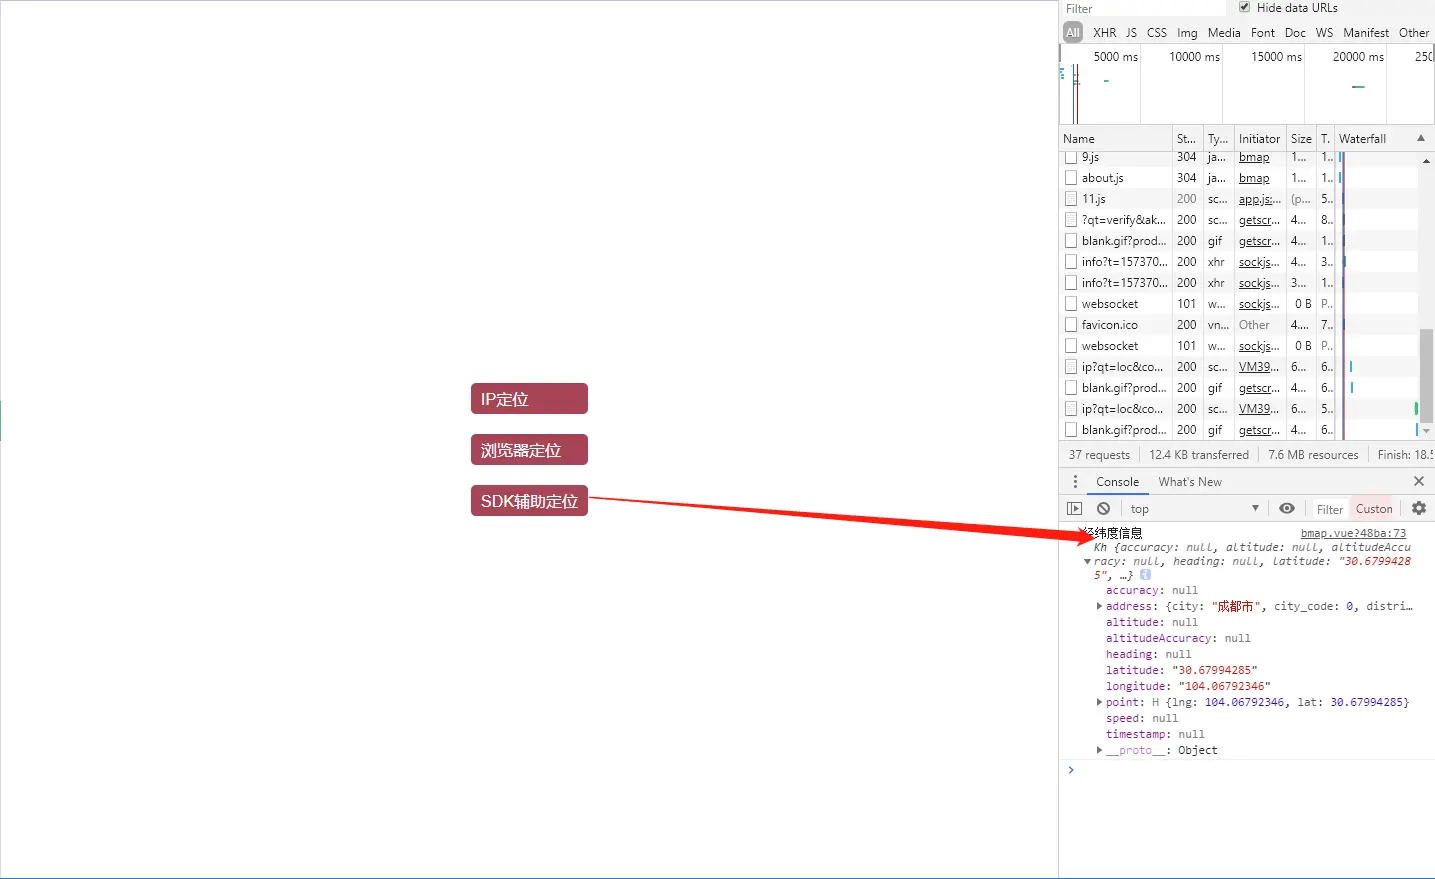Focus the network Filter input field

(1142, 8)
